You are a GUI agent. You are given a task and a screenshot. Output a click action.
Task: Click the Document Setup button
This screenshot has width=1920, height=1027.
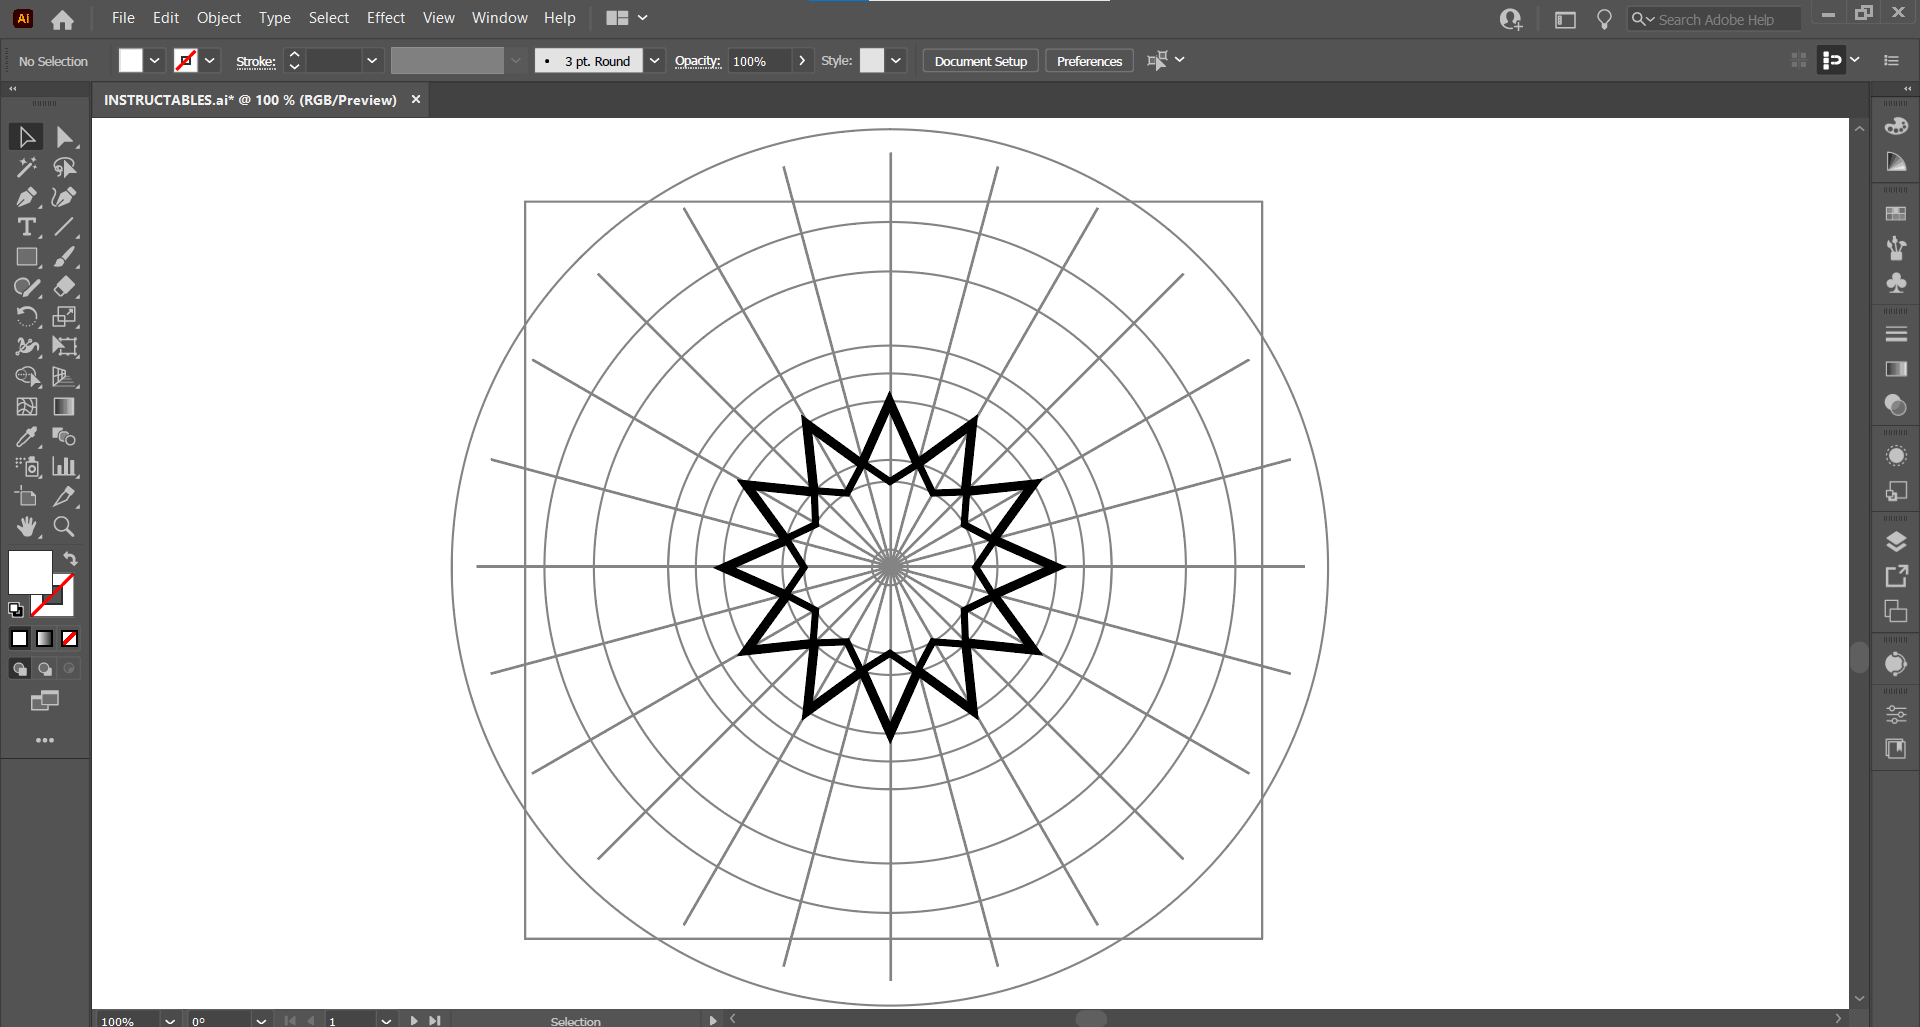point(981,61)
